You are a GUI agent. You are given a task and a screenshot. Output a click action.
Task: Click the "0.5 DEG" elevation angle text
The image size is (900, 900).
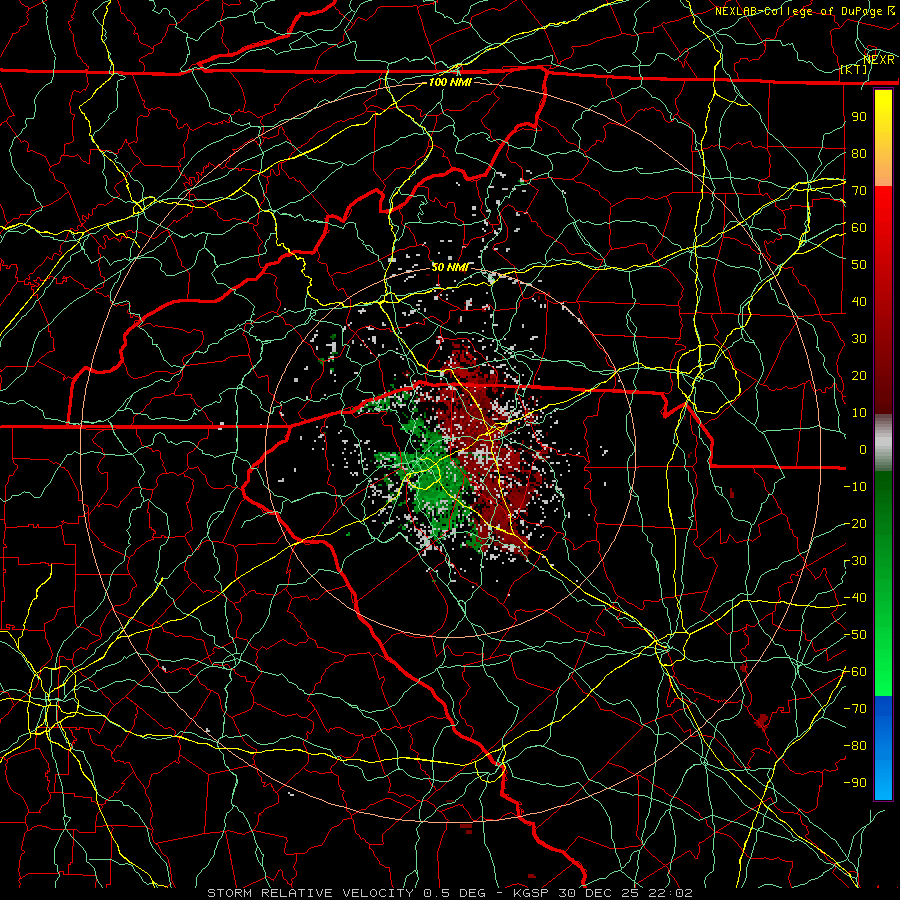coord(454,893)
